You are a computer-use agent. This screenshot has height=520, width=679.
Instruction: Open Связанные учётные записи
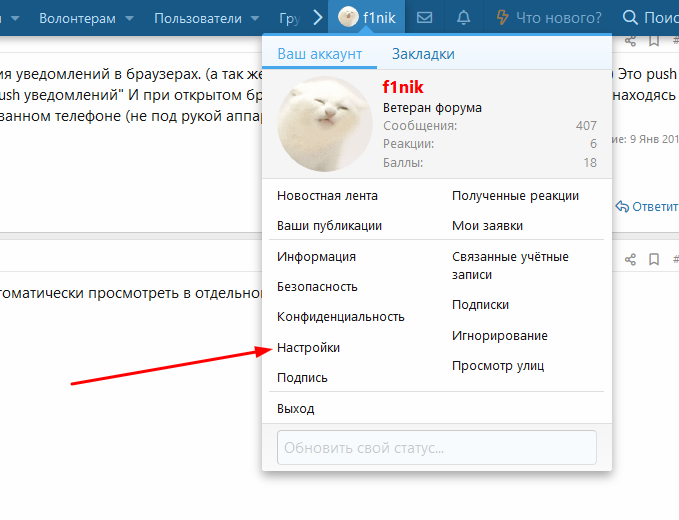pyautogui.click(x=510, y=265)
